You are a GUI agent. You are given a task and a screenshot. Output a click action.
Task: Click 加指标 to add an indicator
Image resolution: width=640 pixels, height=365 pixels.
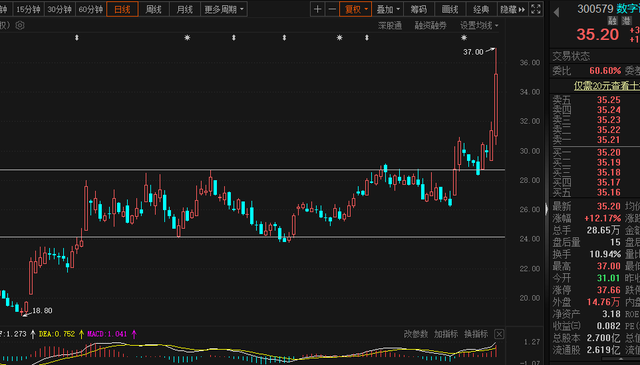click(x=446, y=334)
